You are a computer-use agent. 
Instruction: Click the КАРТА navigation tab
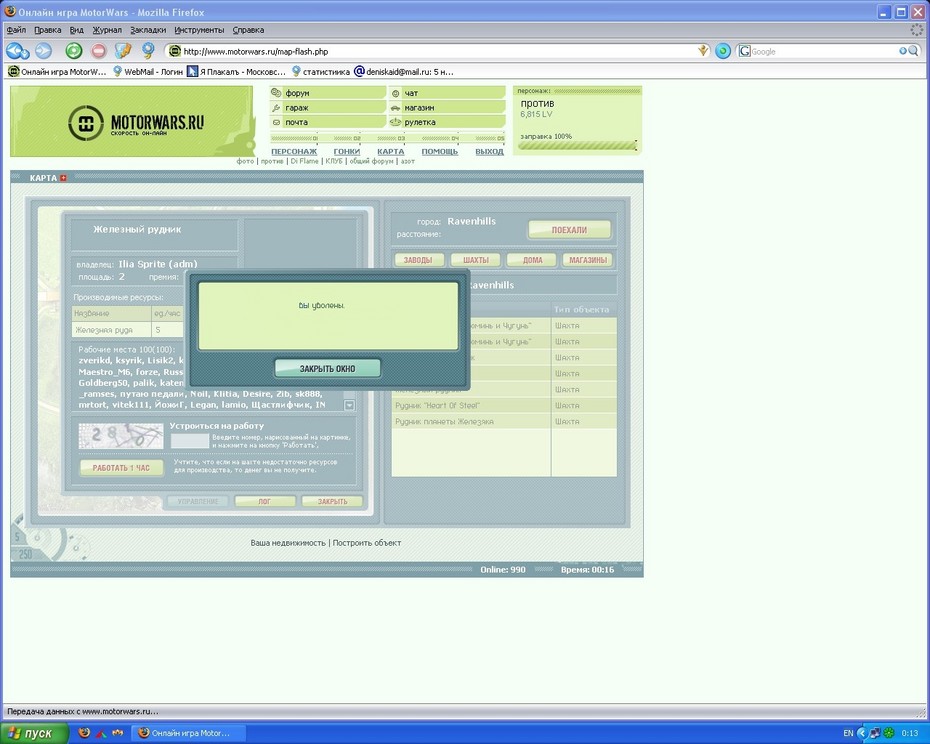[x=391, y=151]
